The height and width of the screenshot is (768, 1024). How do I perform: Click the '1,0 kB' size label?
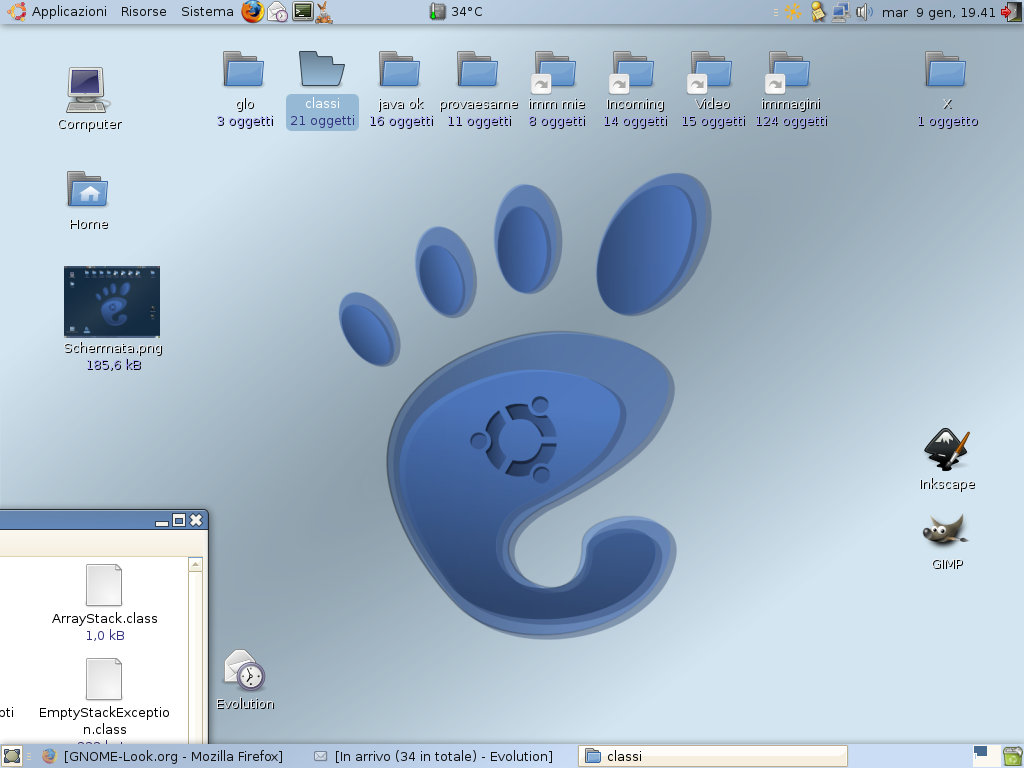coord(104,635)
